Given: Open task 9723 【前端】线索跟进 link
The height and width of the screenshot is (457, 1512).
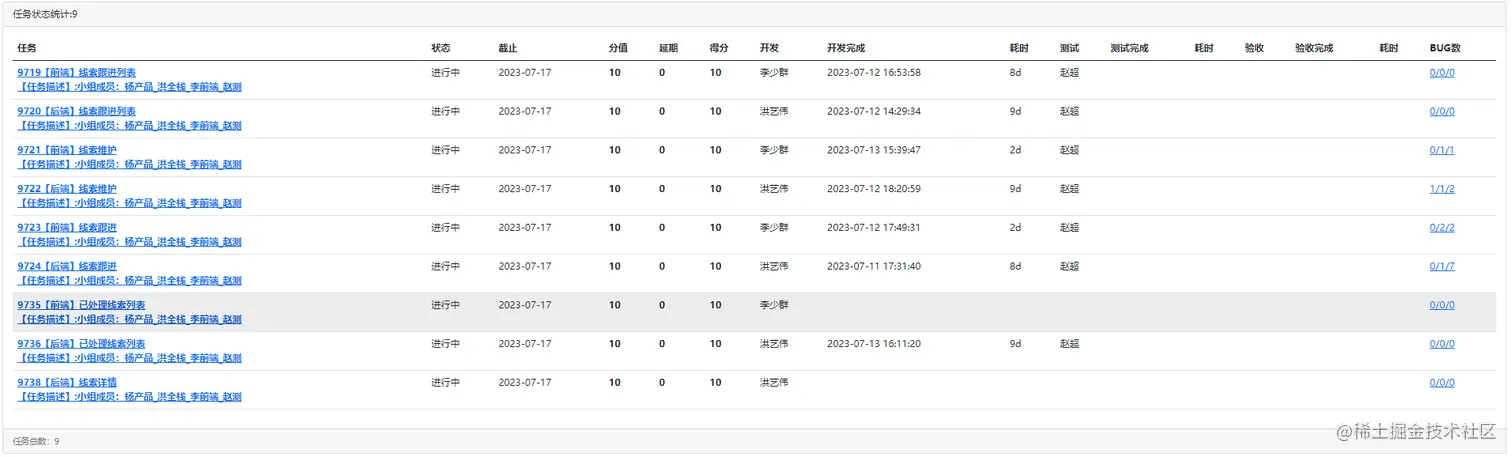Looking at the screenshot, I should click(x=67, y=228).
